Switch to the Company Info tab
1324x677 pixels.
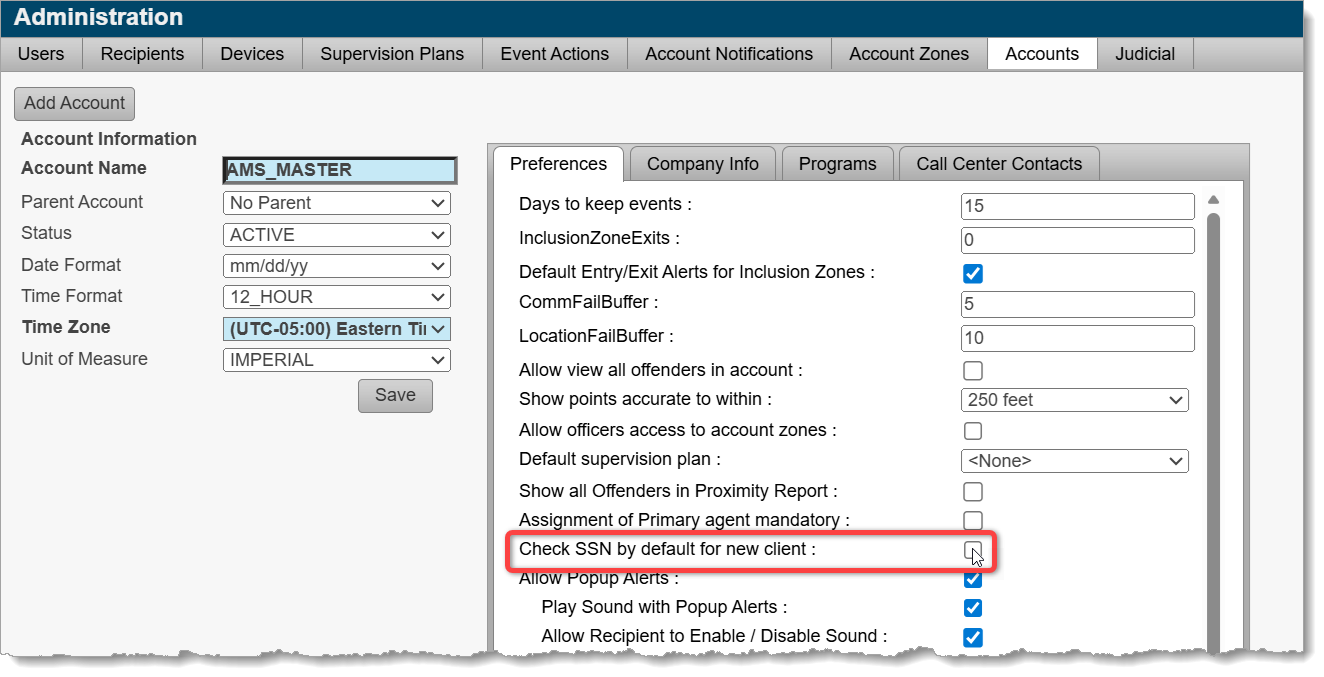(702, 164)
